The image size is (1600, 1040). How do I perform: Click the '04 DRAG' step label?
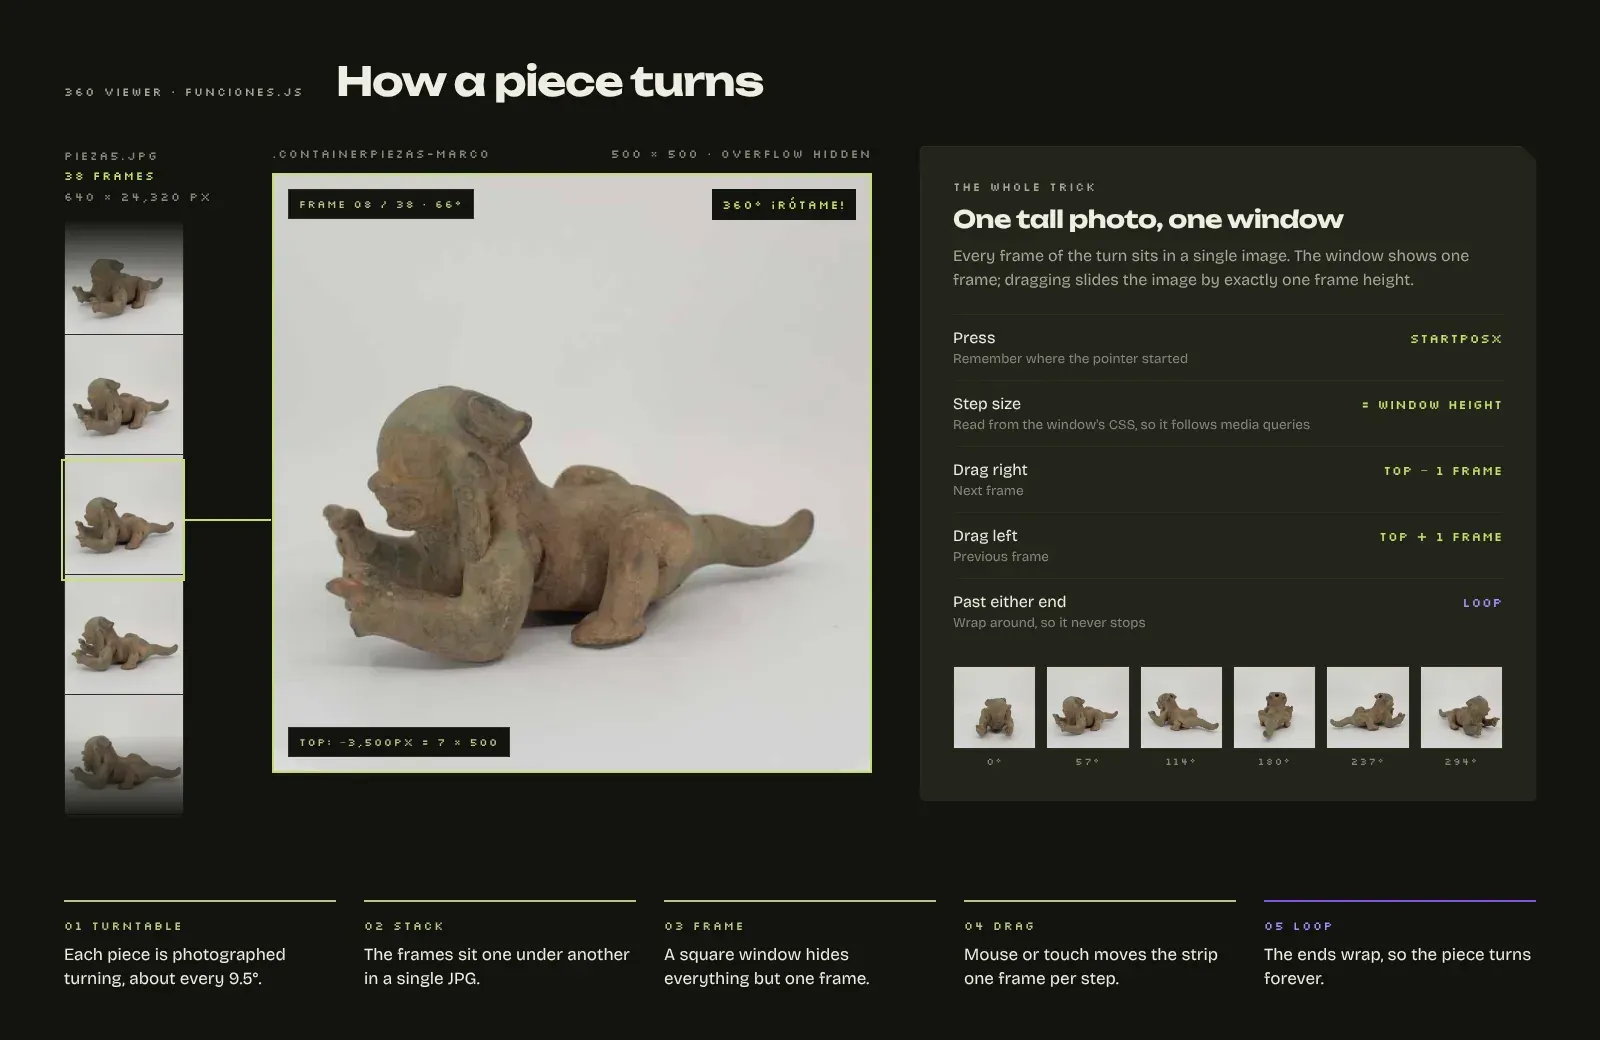click(x=999, y=926)
